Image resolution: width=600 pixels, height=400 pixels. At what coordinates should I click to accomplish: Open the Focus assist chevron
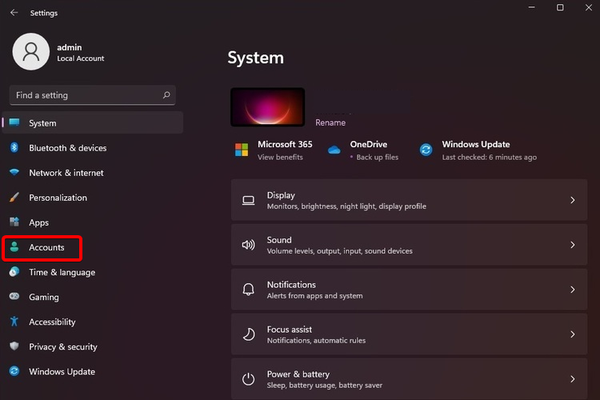(x=572, y=334)
